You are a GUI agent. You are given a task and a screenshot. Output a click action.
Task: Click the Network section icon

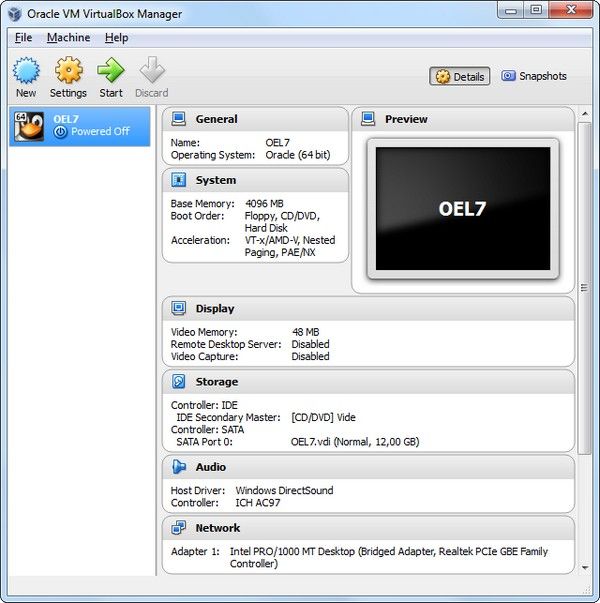pos(179,528)
